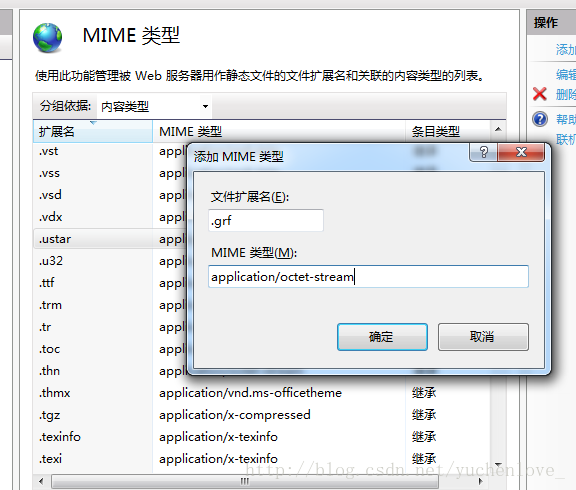Confirm with the 确定 button
This screenshot has height=490, width=576.
click(382, 337)
